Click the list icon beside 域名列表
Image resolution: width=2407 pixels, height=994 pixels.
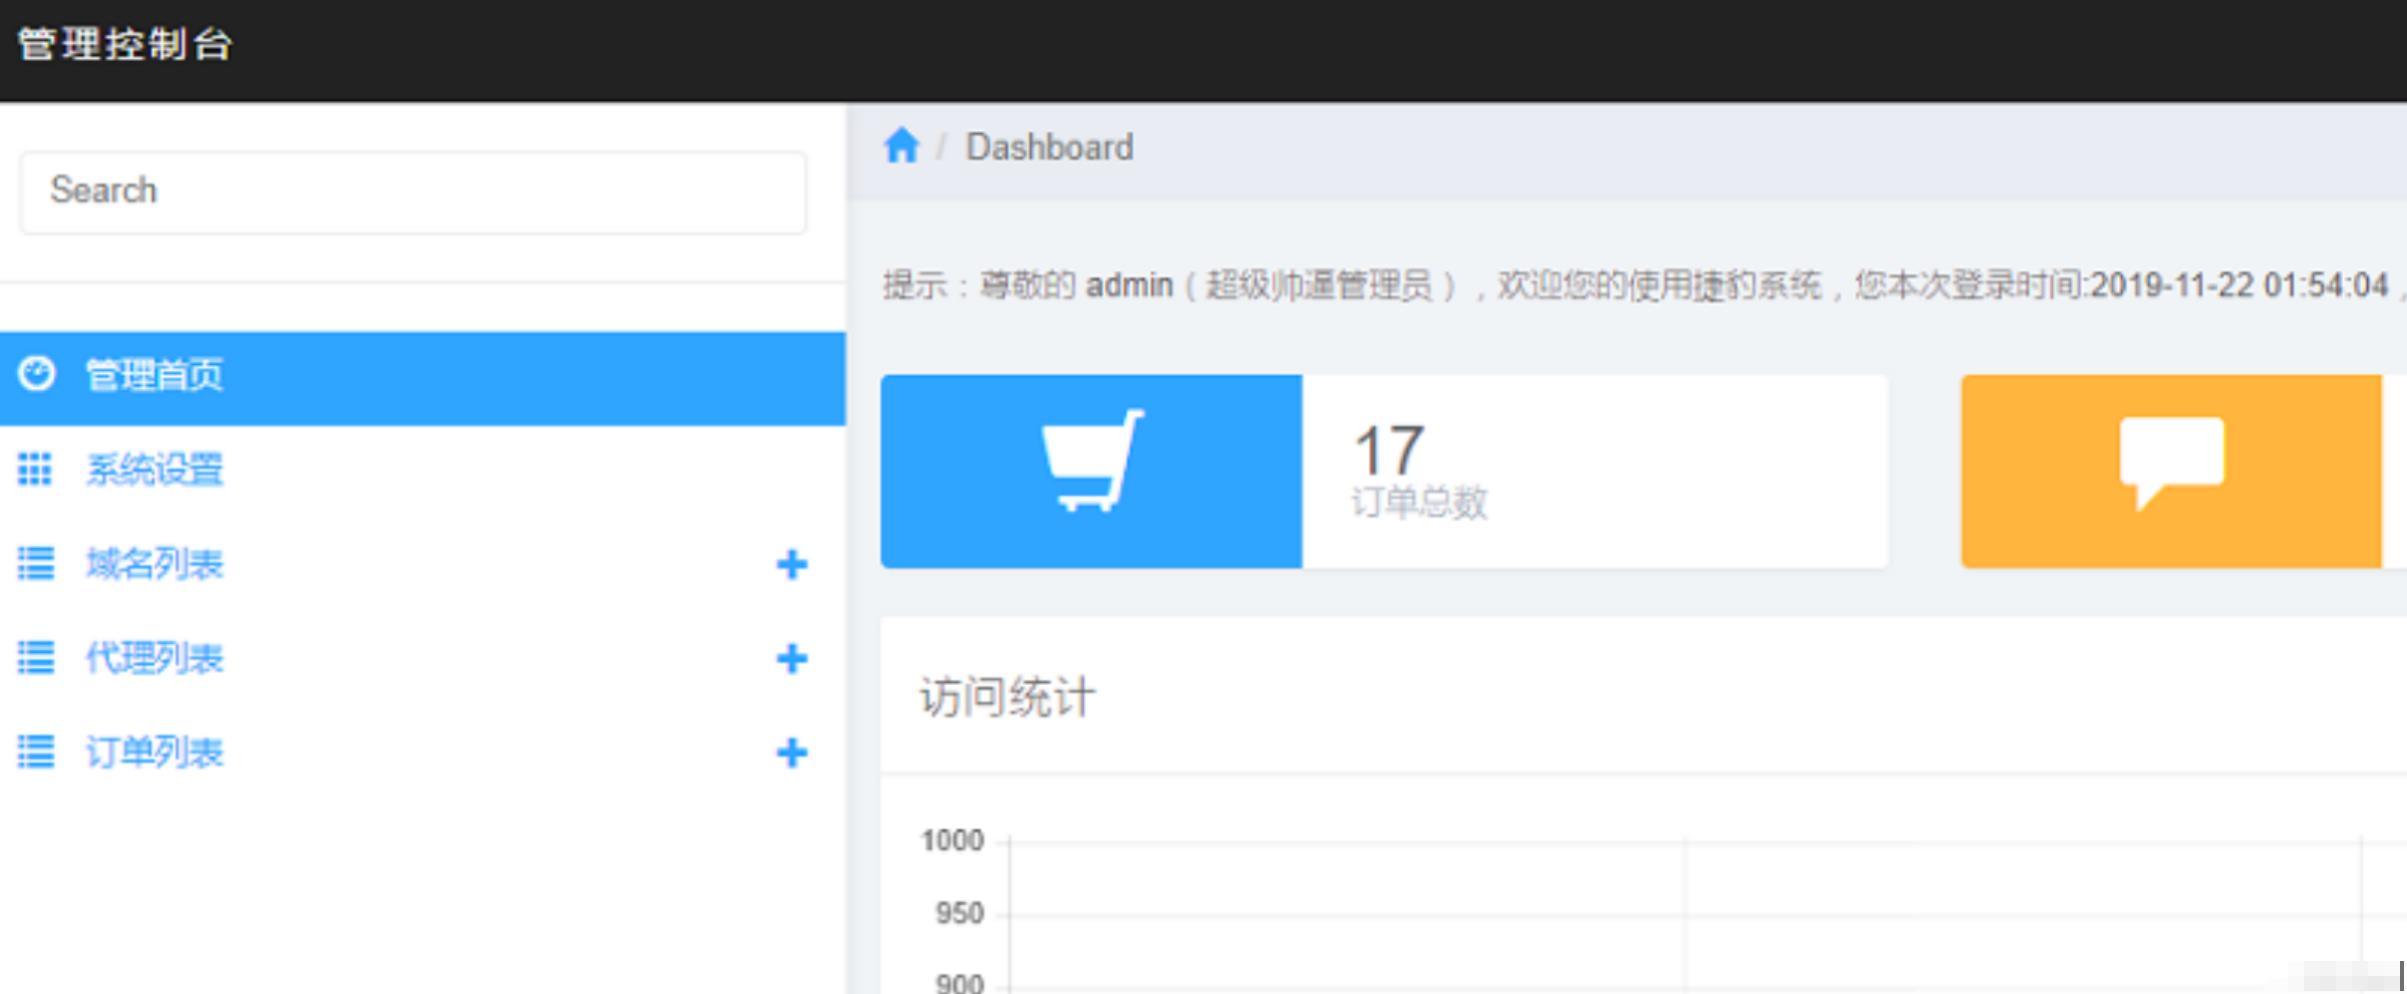(37, 564)
